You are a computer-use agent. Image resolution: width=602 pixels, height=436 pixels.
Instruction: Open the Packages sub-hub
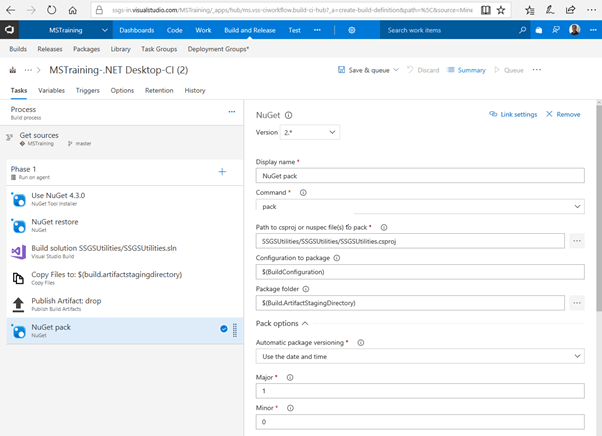tap(86, 49)
